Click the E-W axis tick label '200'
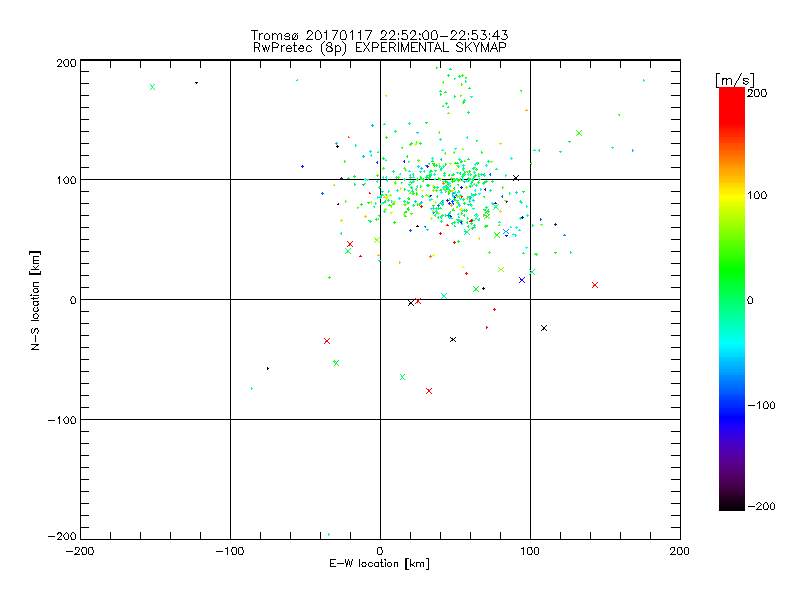Screen dimensions: 800x600 click(680, 551)
